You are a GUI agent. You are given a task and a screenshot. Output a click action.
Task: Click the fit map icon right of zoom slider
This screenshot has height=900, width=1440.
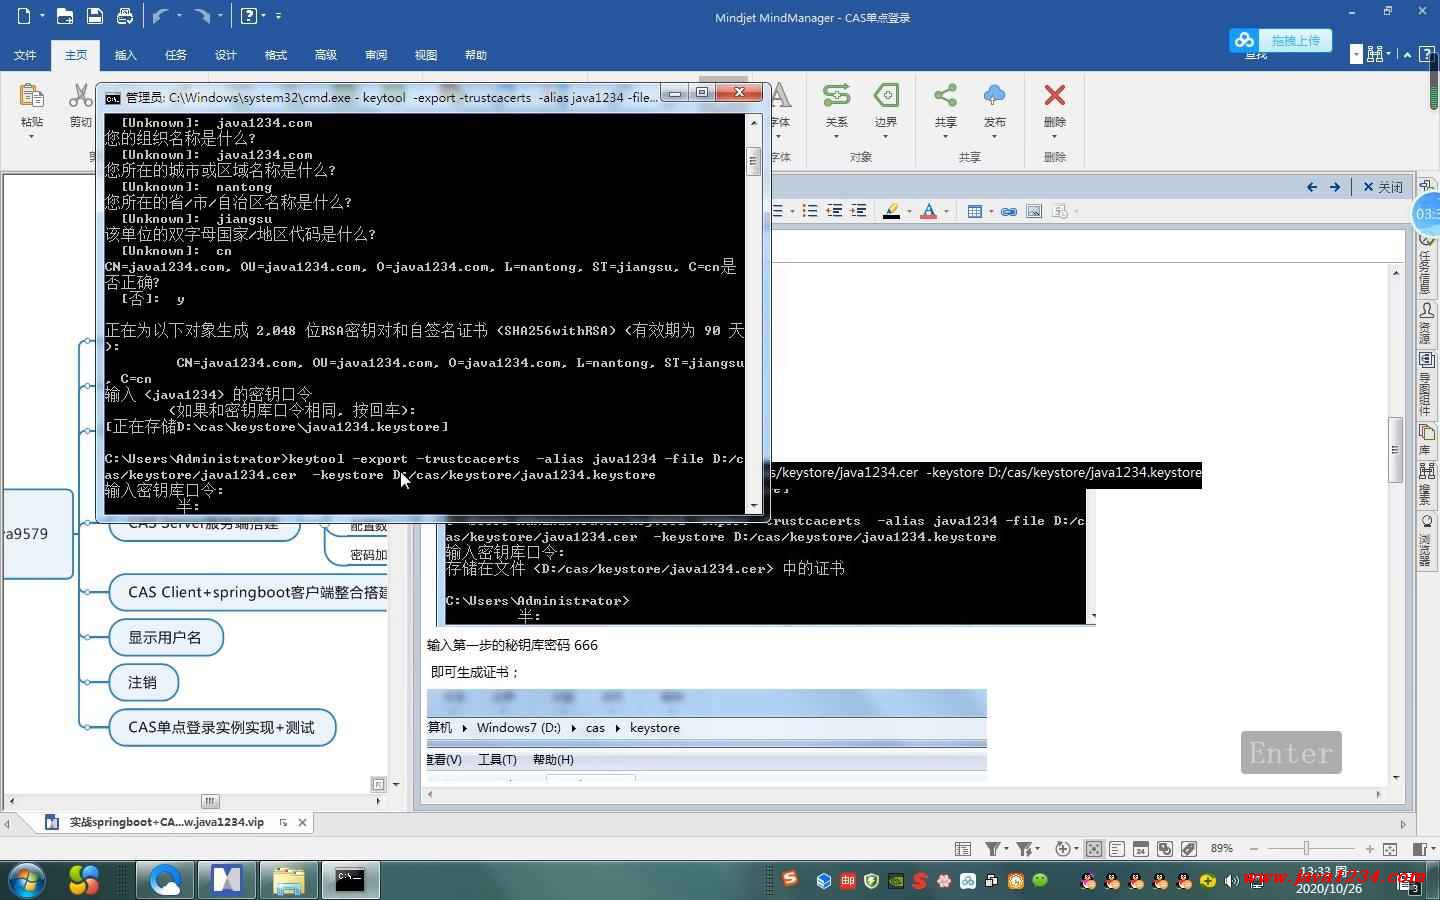click(1390, 849)
